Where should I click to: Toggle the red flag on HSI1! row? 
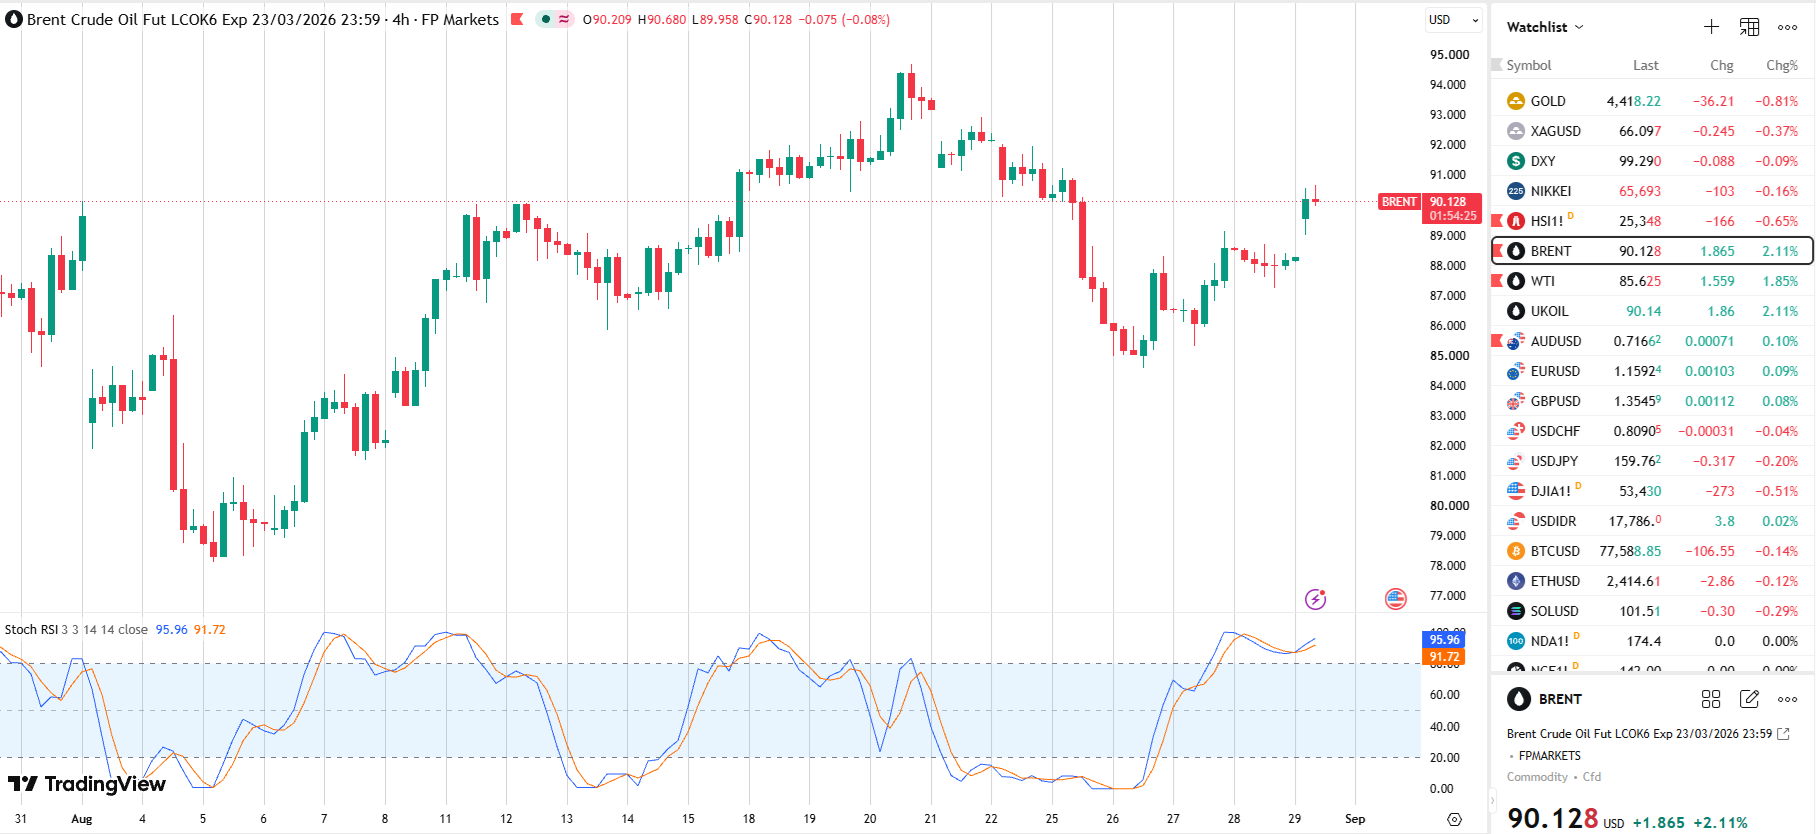click(x=1497, y=221)
